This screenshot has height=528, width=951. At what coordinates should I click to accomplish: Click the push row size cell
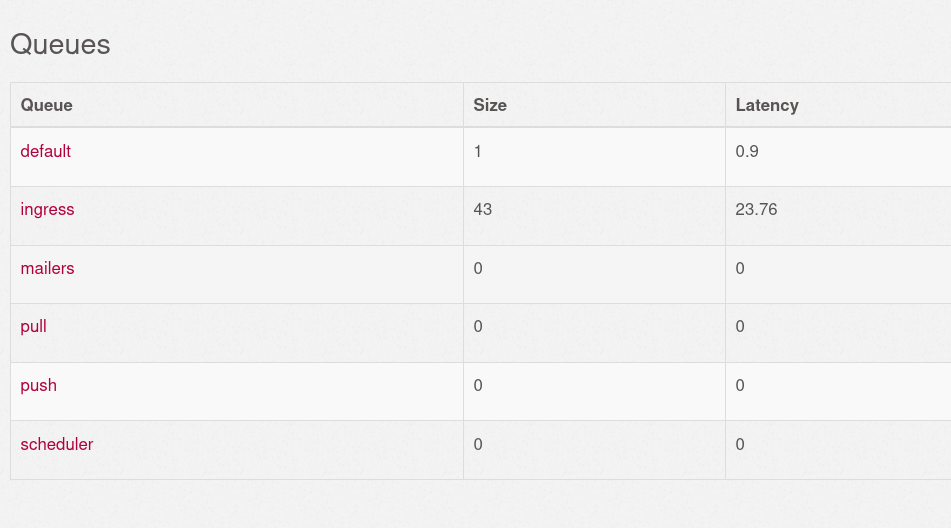click(594, 392)
